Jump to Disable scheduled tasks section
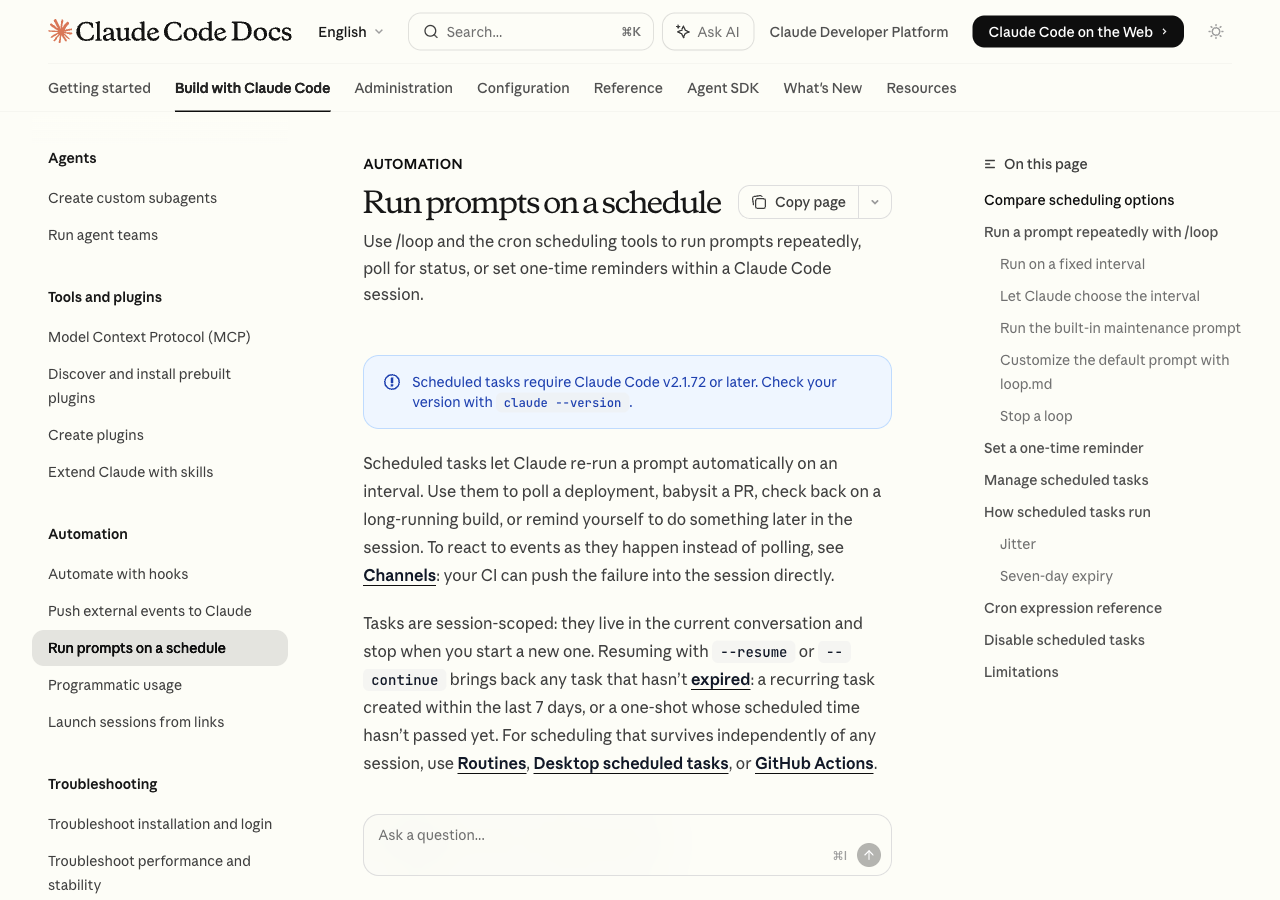 point(1064,640)
